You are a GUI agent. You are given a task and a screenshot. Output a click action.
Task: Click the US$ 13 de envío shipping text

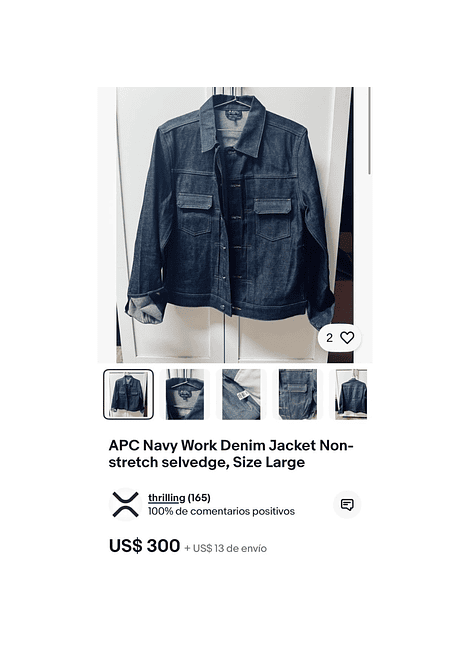[226, 548]
